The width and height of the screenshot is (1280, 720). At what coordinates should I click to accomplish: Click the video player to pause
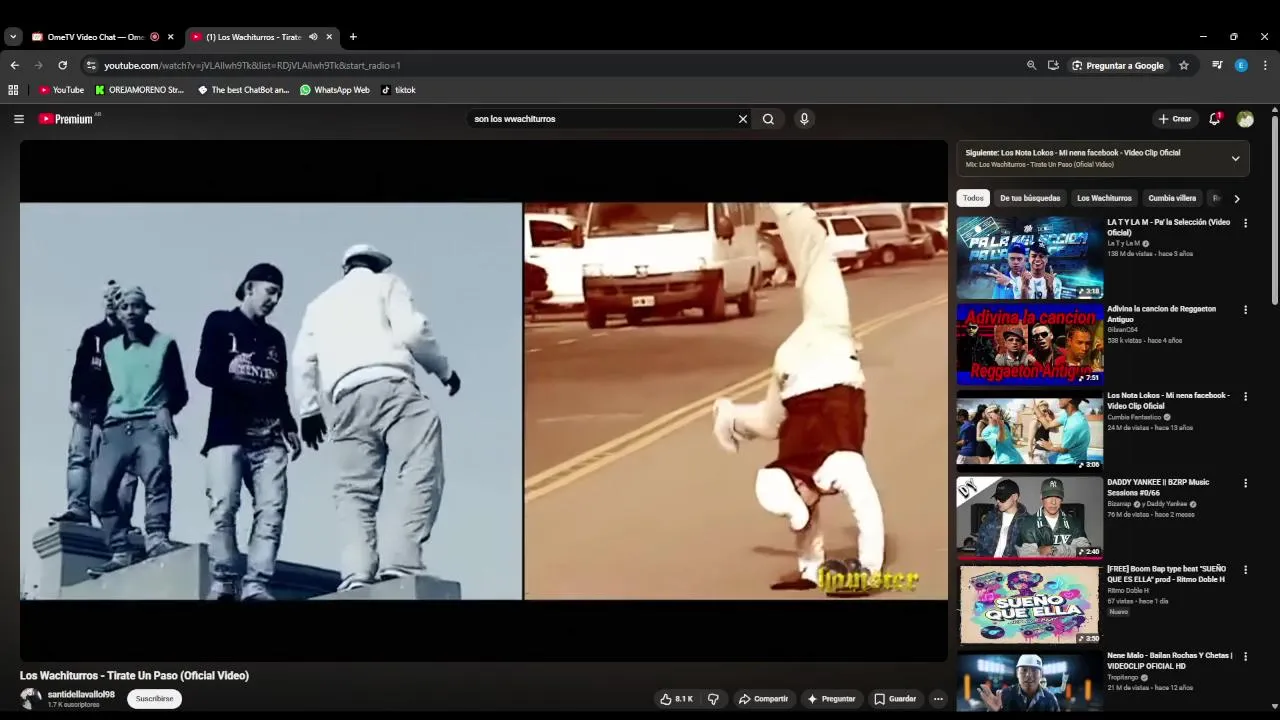(484, 400)
